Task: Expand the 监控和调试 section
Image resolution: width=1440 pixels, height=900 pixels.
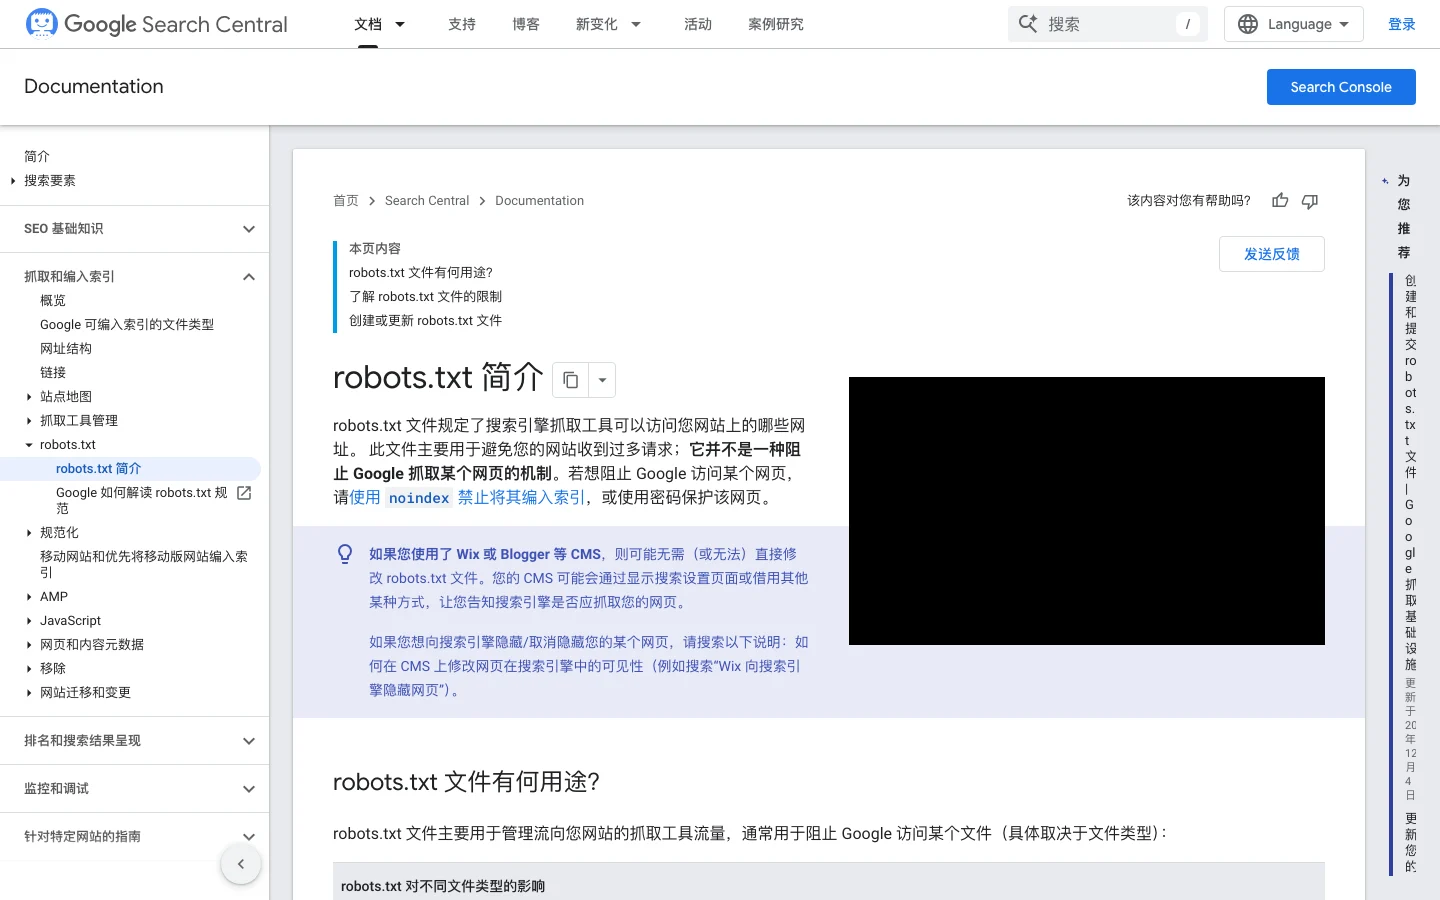Action: (x=249, y=789)
